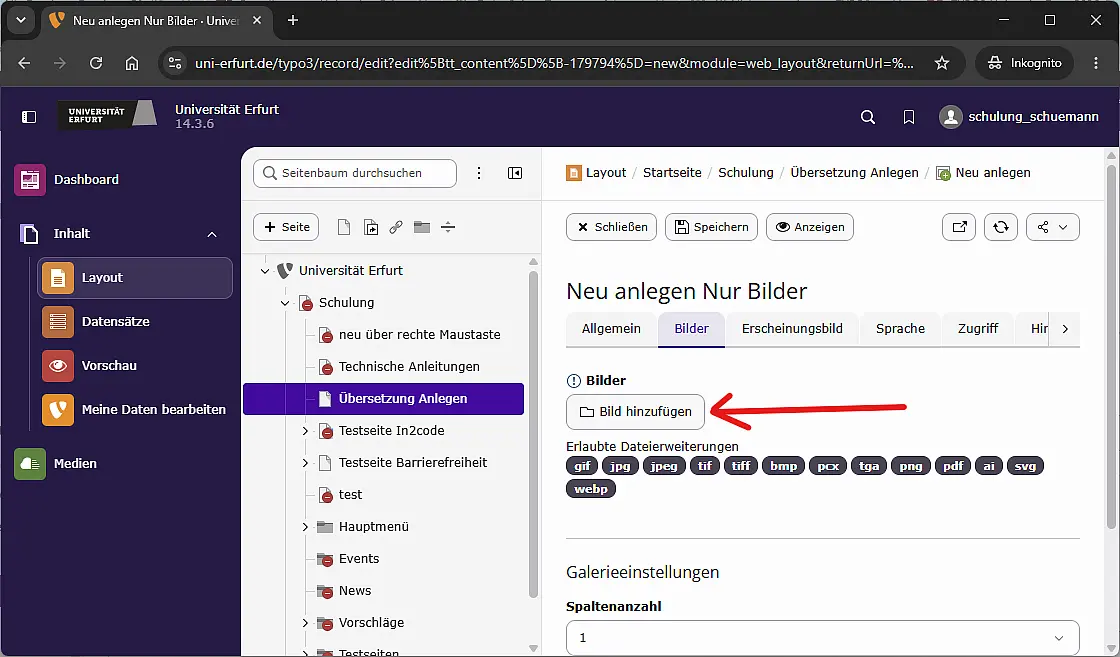
Task: Switch to the Bilder tab
Action: (691, 329)
